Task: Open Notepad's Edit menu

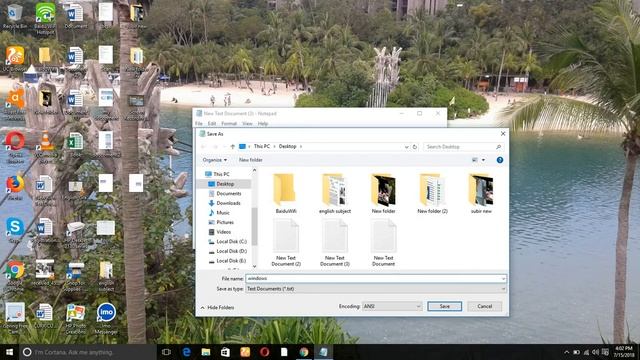Action: point(211,124)
